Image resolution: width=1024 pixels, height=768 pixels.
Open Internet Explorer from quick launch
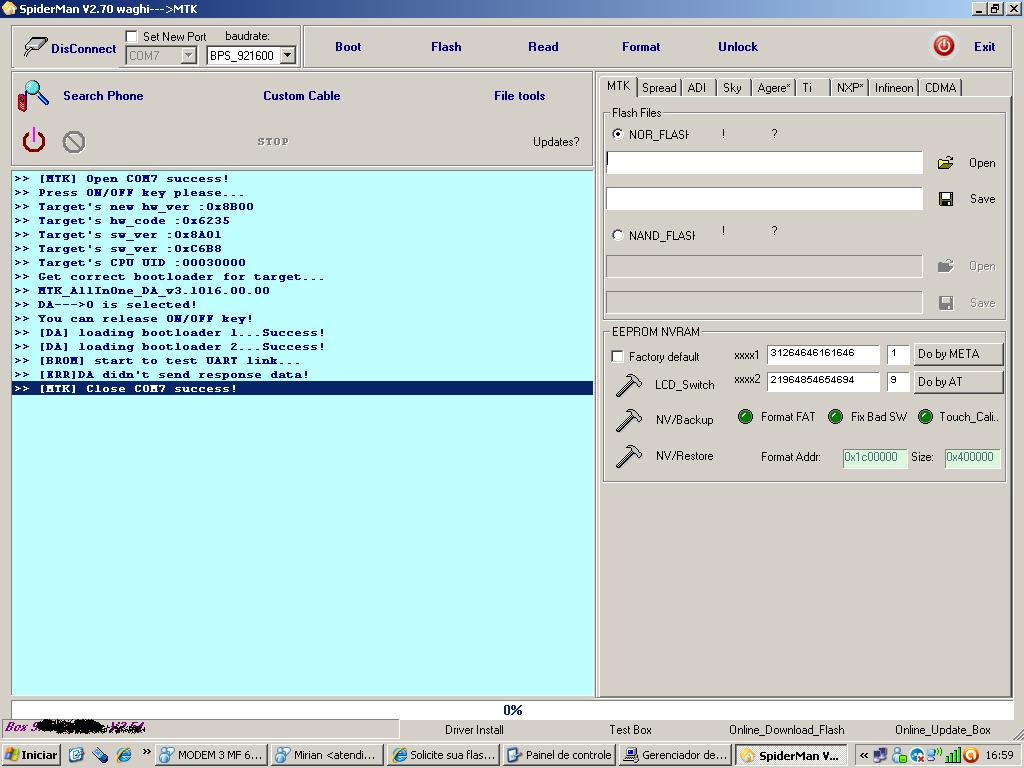pos(124,755)
